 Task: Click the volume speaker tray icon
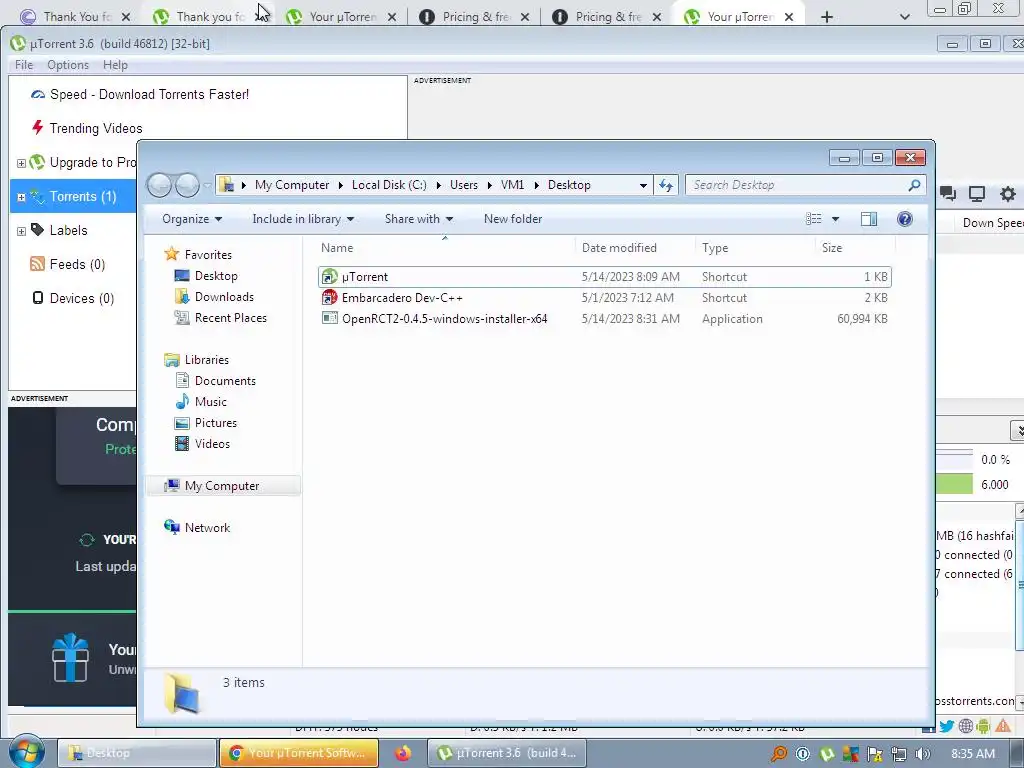tap(923, 754)
